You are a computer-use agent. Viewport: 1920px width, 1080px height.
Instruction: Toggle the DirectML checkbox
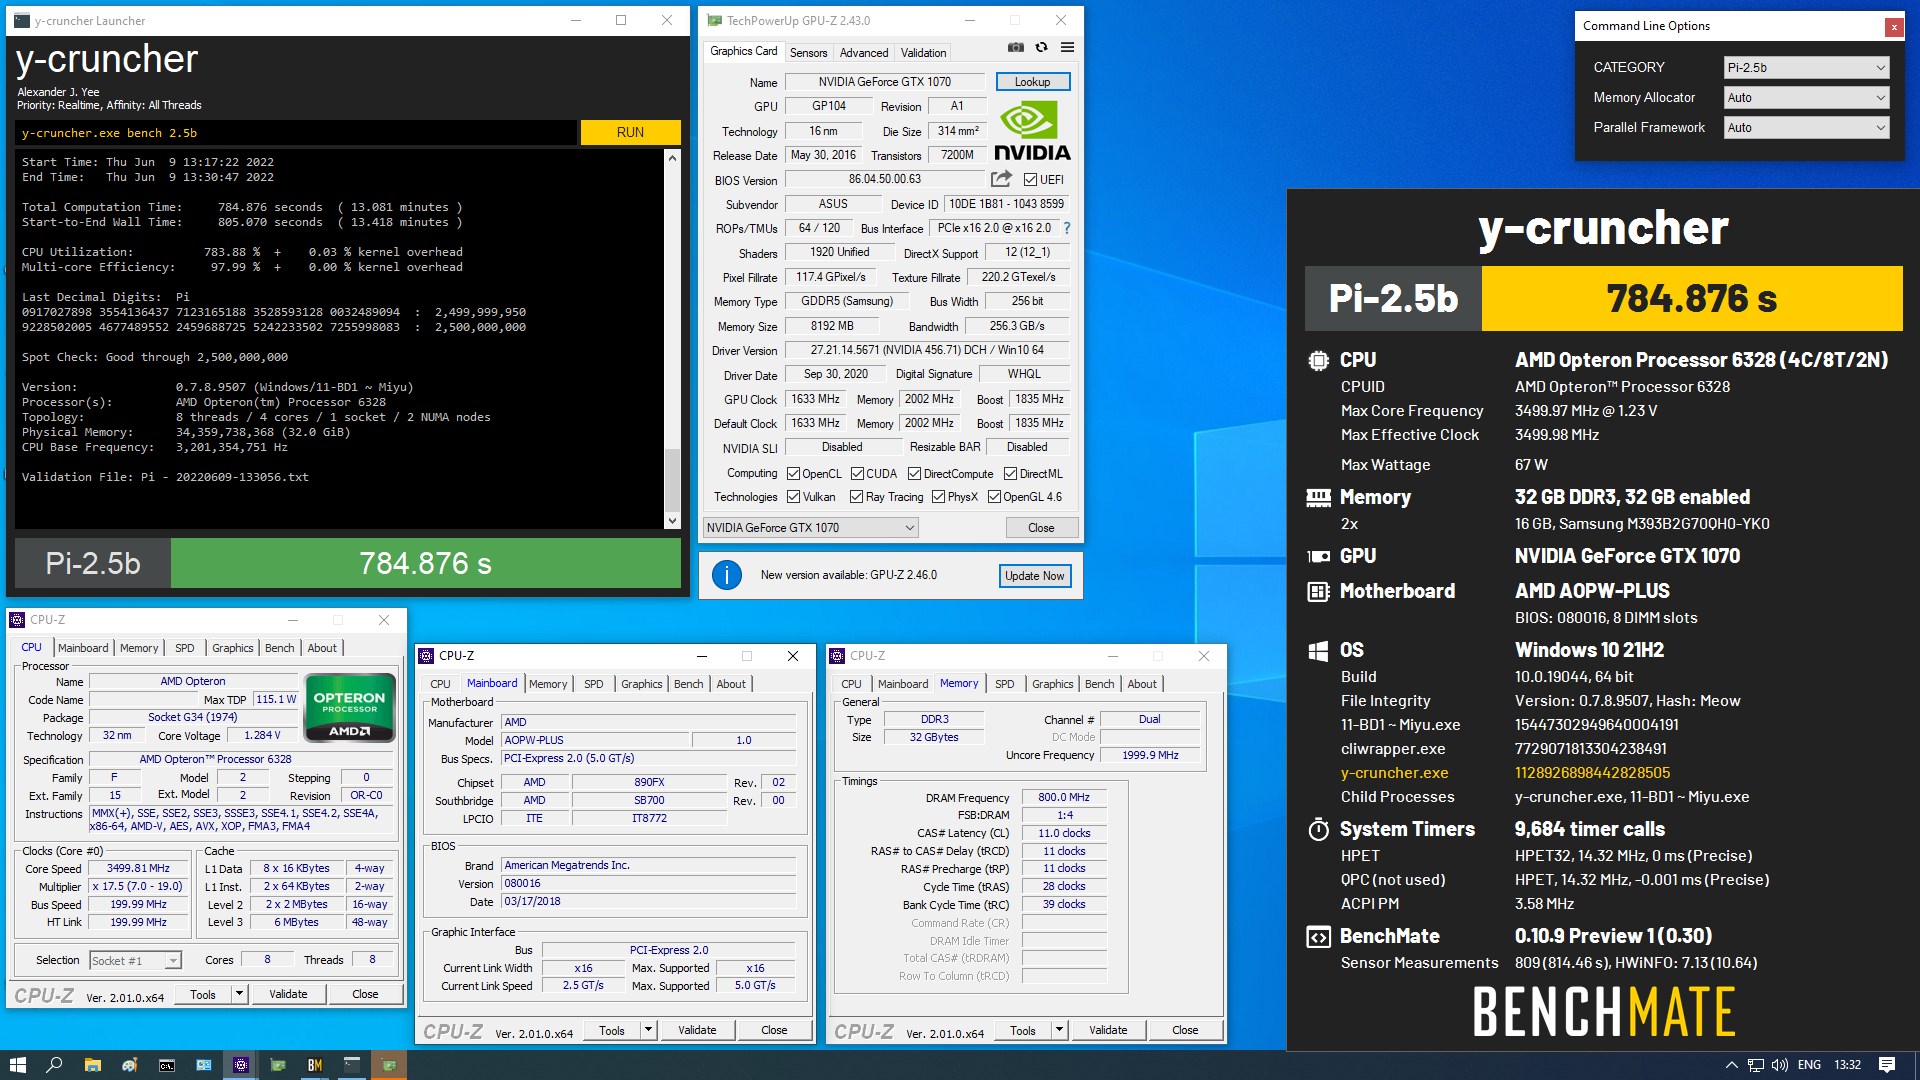point(1010,474)
